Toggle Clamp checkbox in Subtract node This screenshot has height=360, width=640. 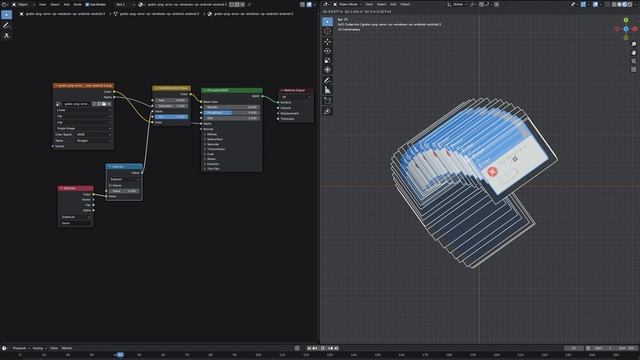point(110,185)
